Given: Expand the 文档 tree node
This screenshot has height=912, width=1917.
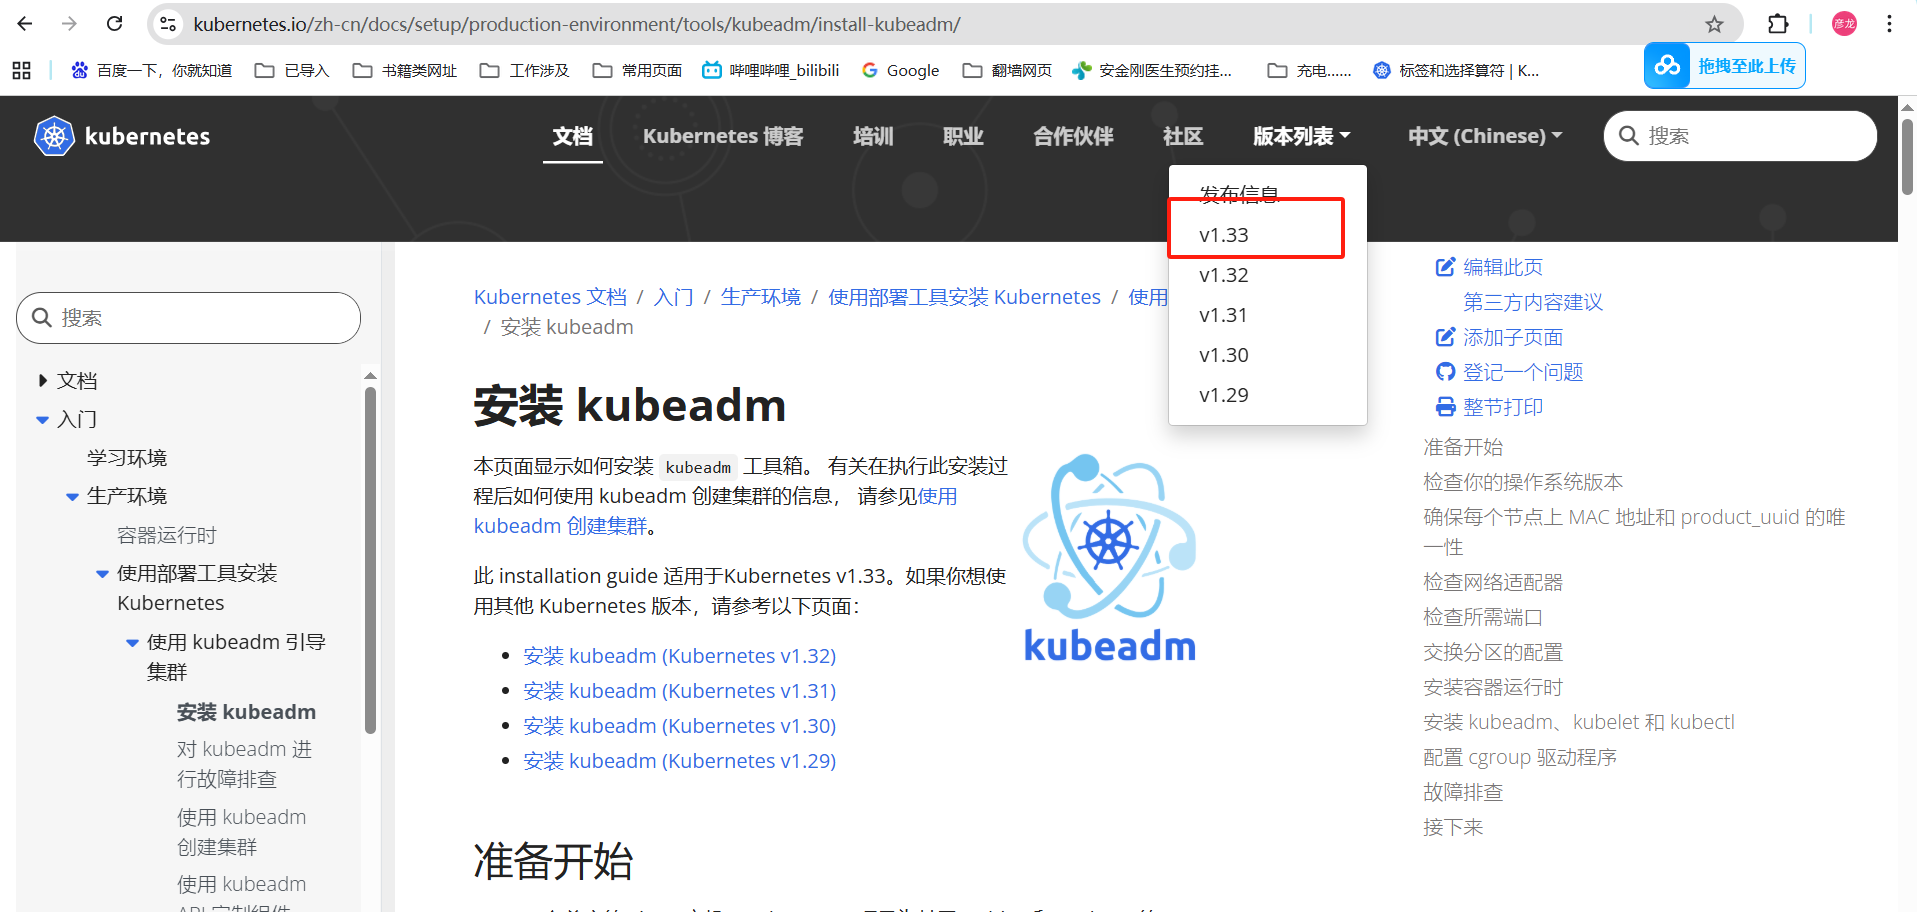Looking at the screenshot, I should point(43,380).
